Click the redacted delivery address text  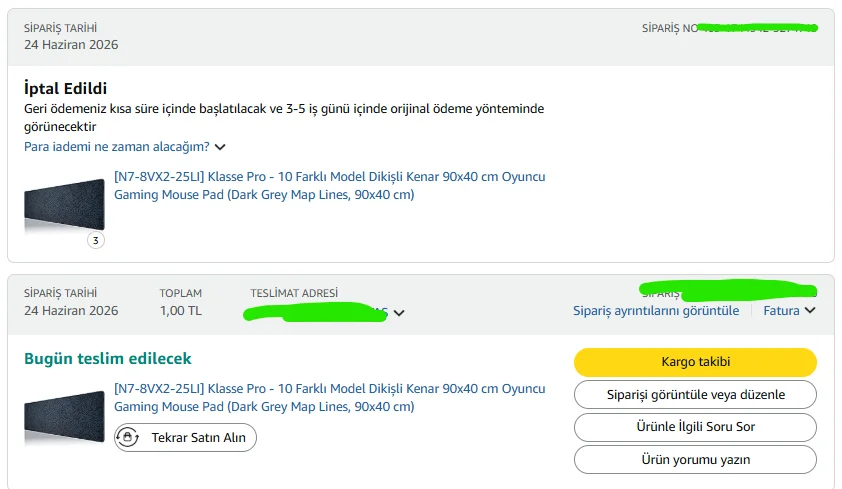[315, 312]
